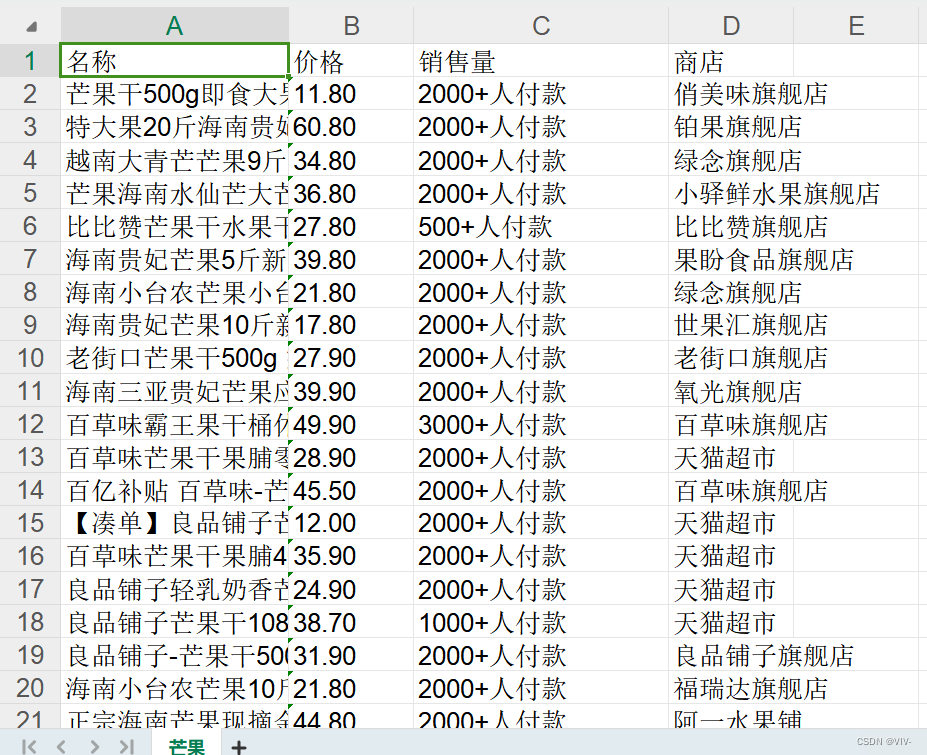This screenshot has height=755, width=927.
Task: Add a new sheet with plus
Action: tap(239, 747)
